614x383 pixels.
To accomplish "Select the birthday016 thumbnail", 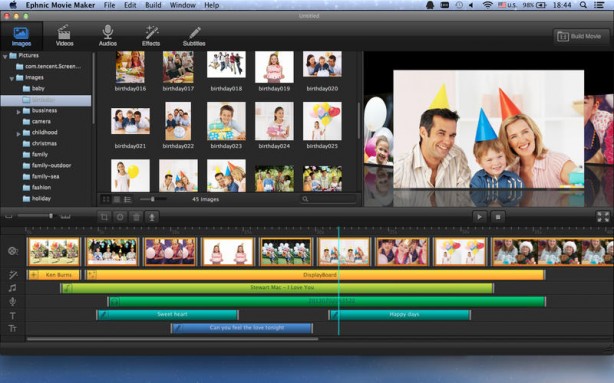I will click(x=130, y=67).
